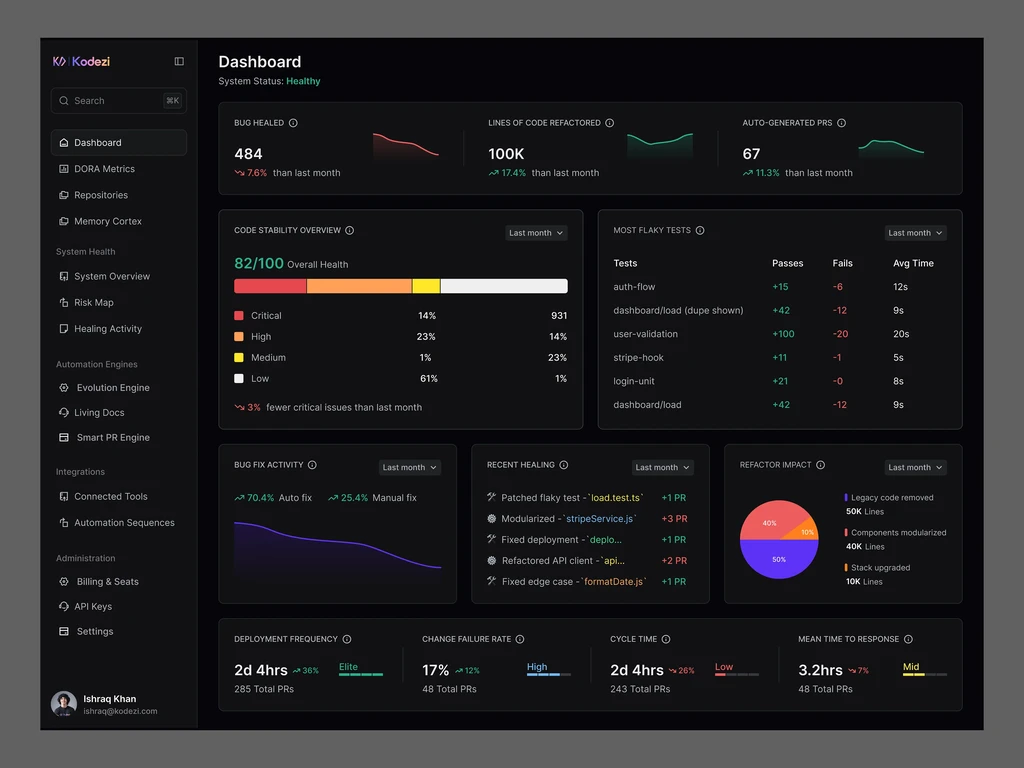Collapse sidebar with the panel toggle icon
1024x768 pixels.
click(179, 61)
